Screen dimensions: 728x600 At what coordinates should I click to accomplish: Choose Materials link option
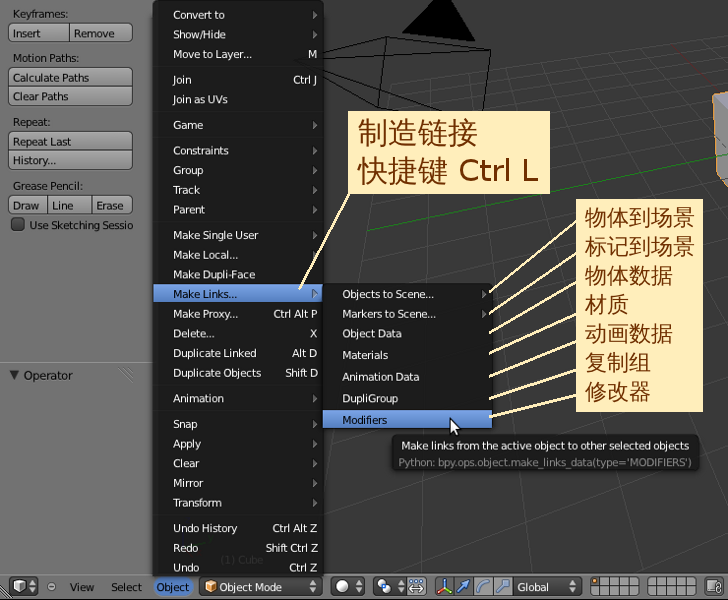407,355
